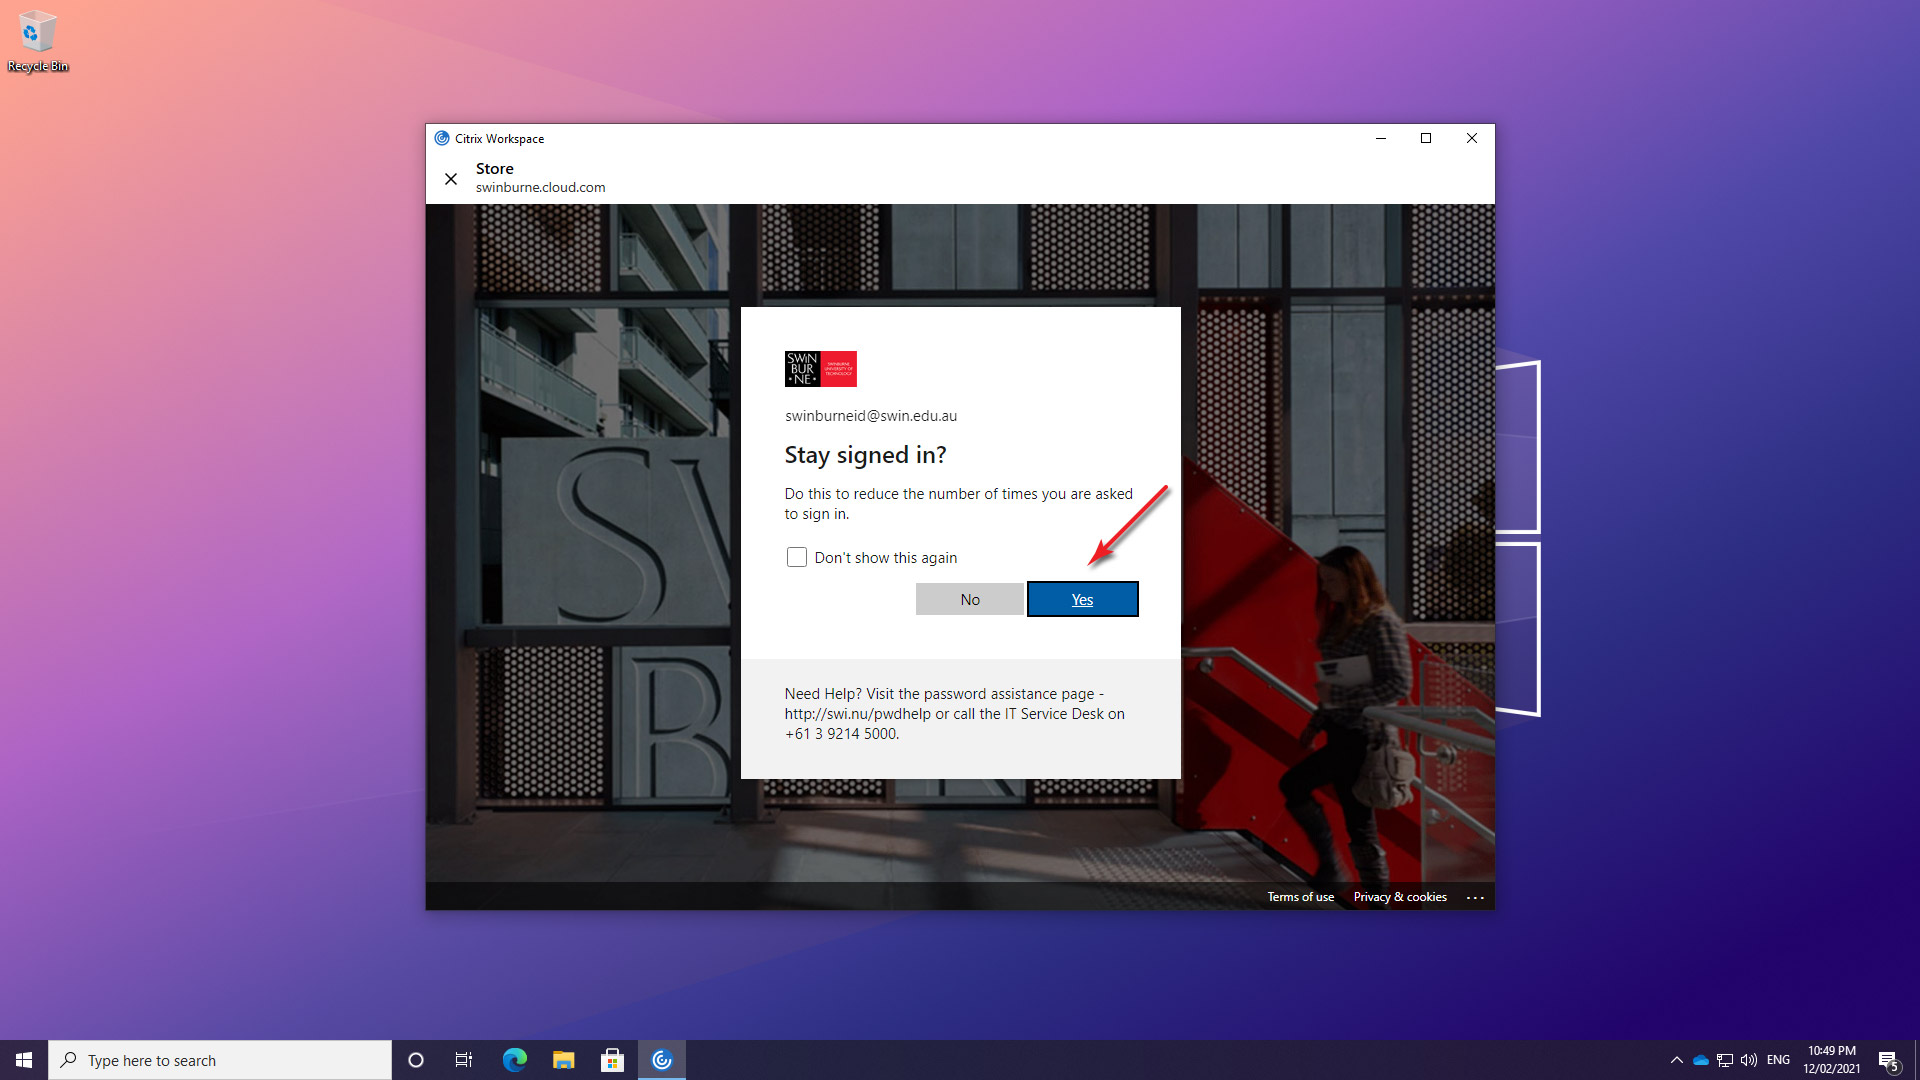Open the Windows Start menu
This screenshot has height=1080, width=1920.
point(24,1060)
